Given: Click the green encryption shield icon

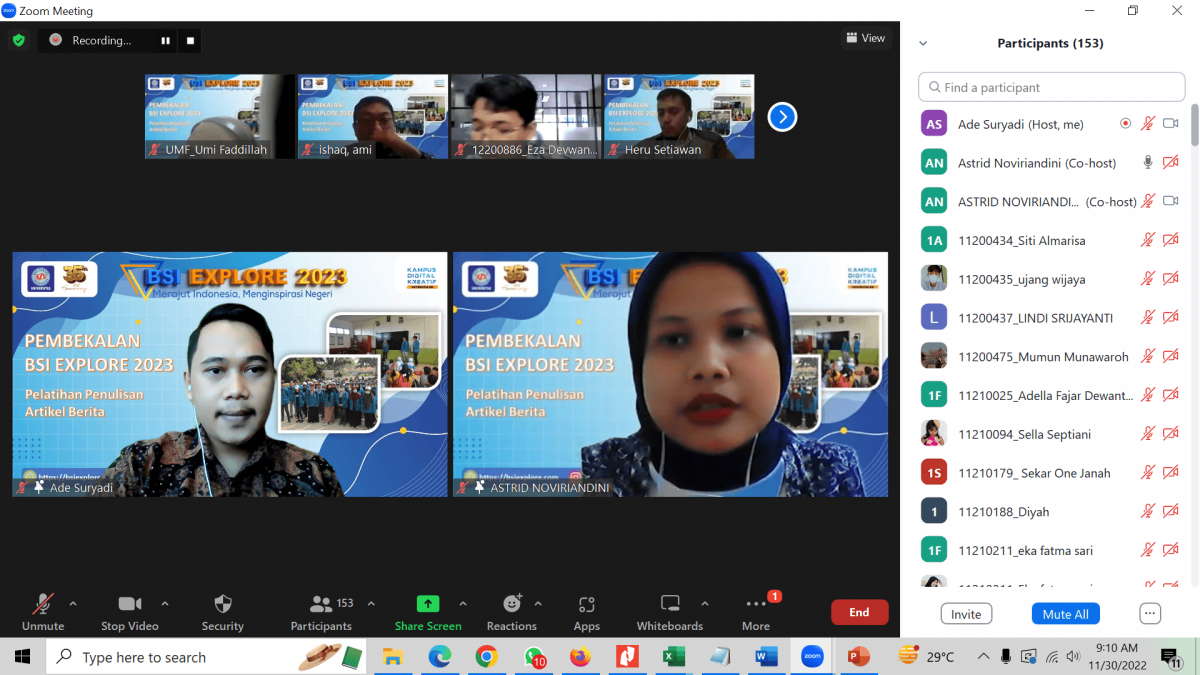Looking at the screenshot, I should click(18, 40).
